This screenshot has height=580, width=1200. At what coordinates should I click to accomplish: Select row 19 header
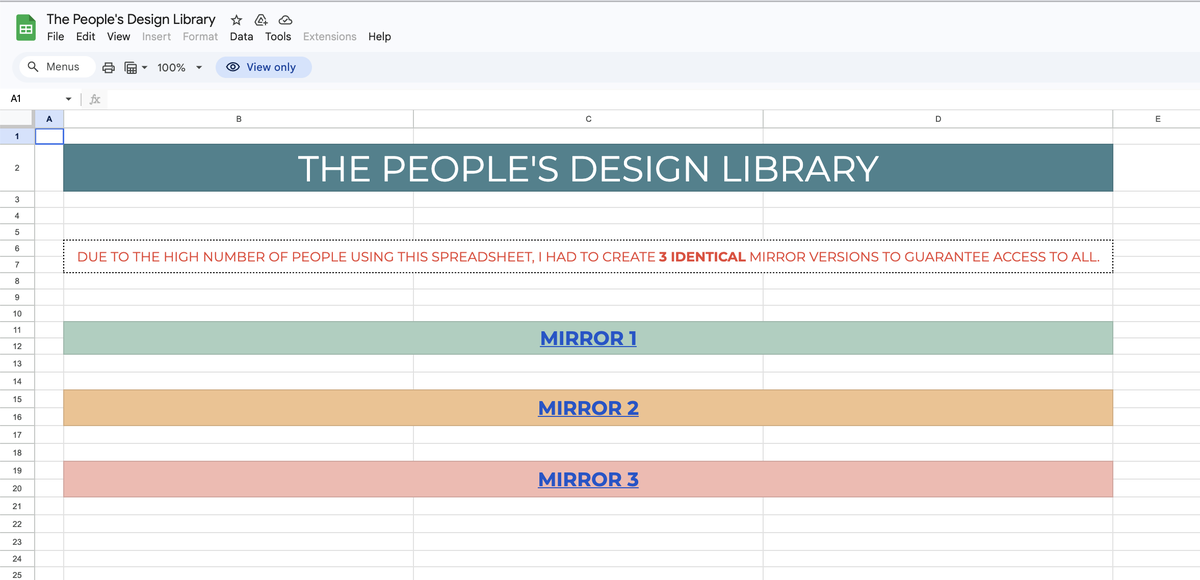pyautogui.click(x=17, y=469)
